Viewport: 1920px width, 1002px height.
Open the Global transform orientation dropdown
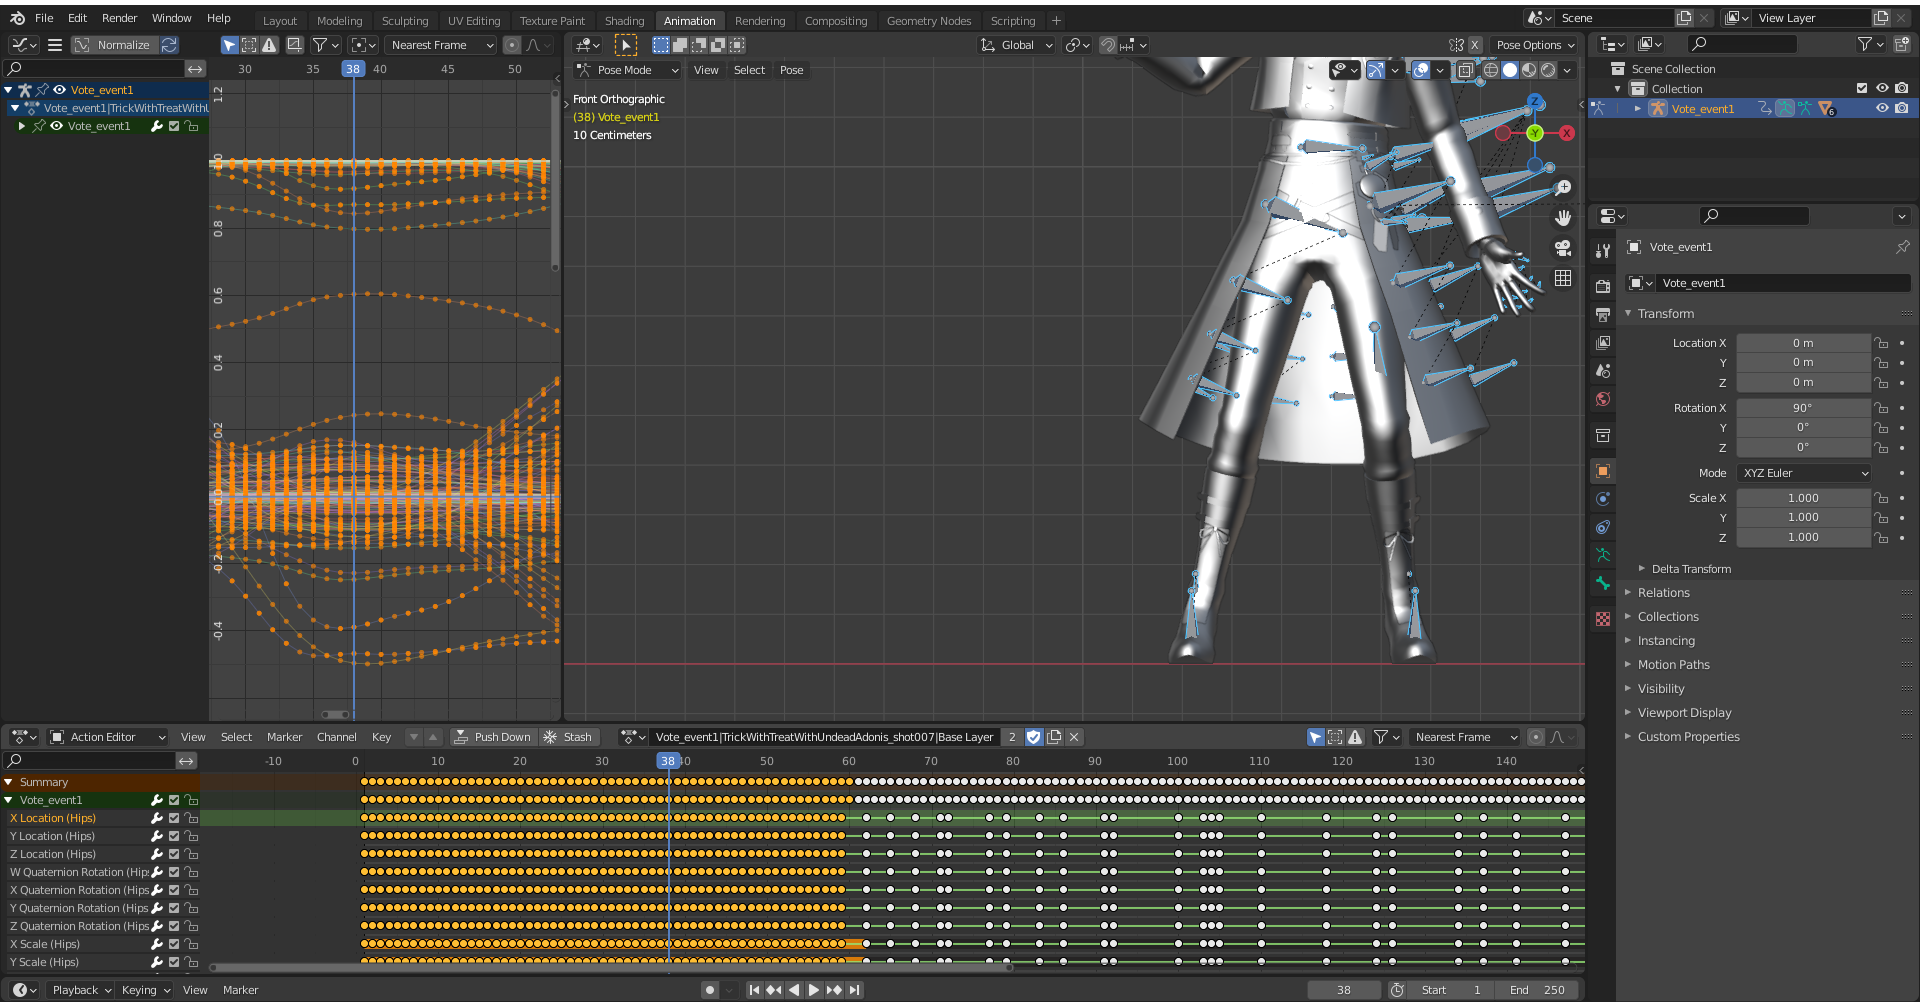click(x=1017, y=45)
